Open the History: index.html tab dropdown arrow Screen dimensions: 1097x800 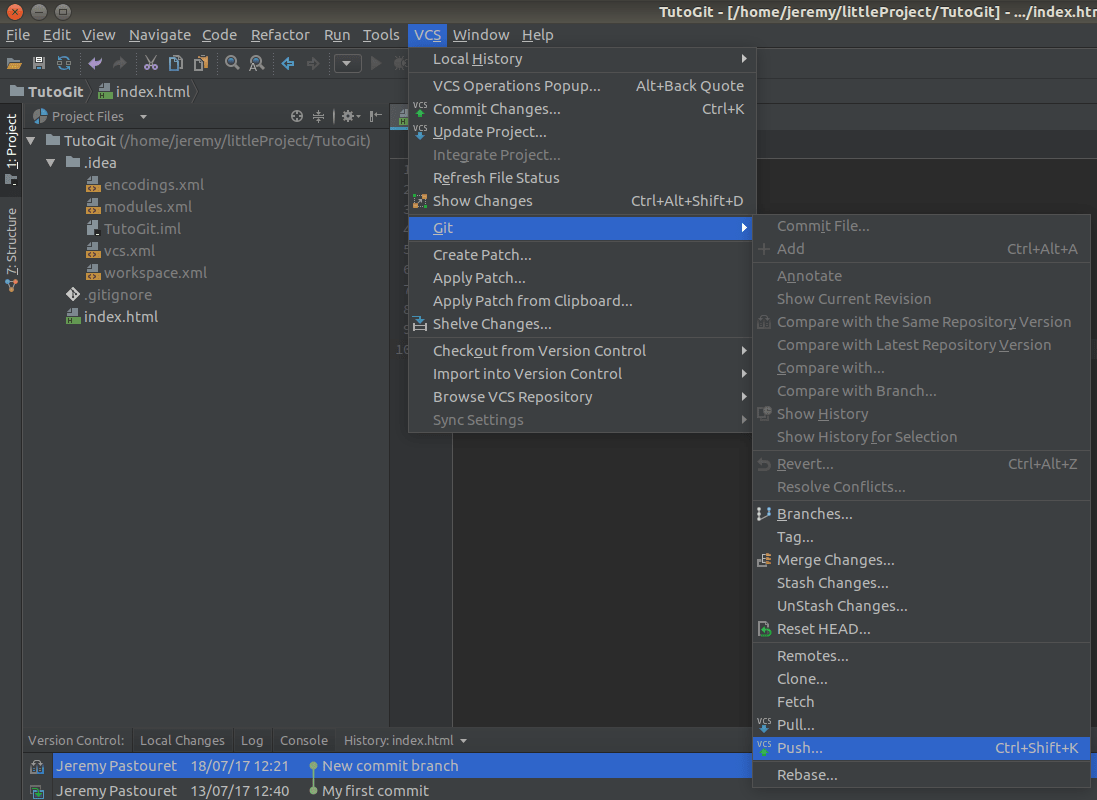point(464,741)
